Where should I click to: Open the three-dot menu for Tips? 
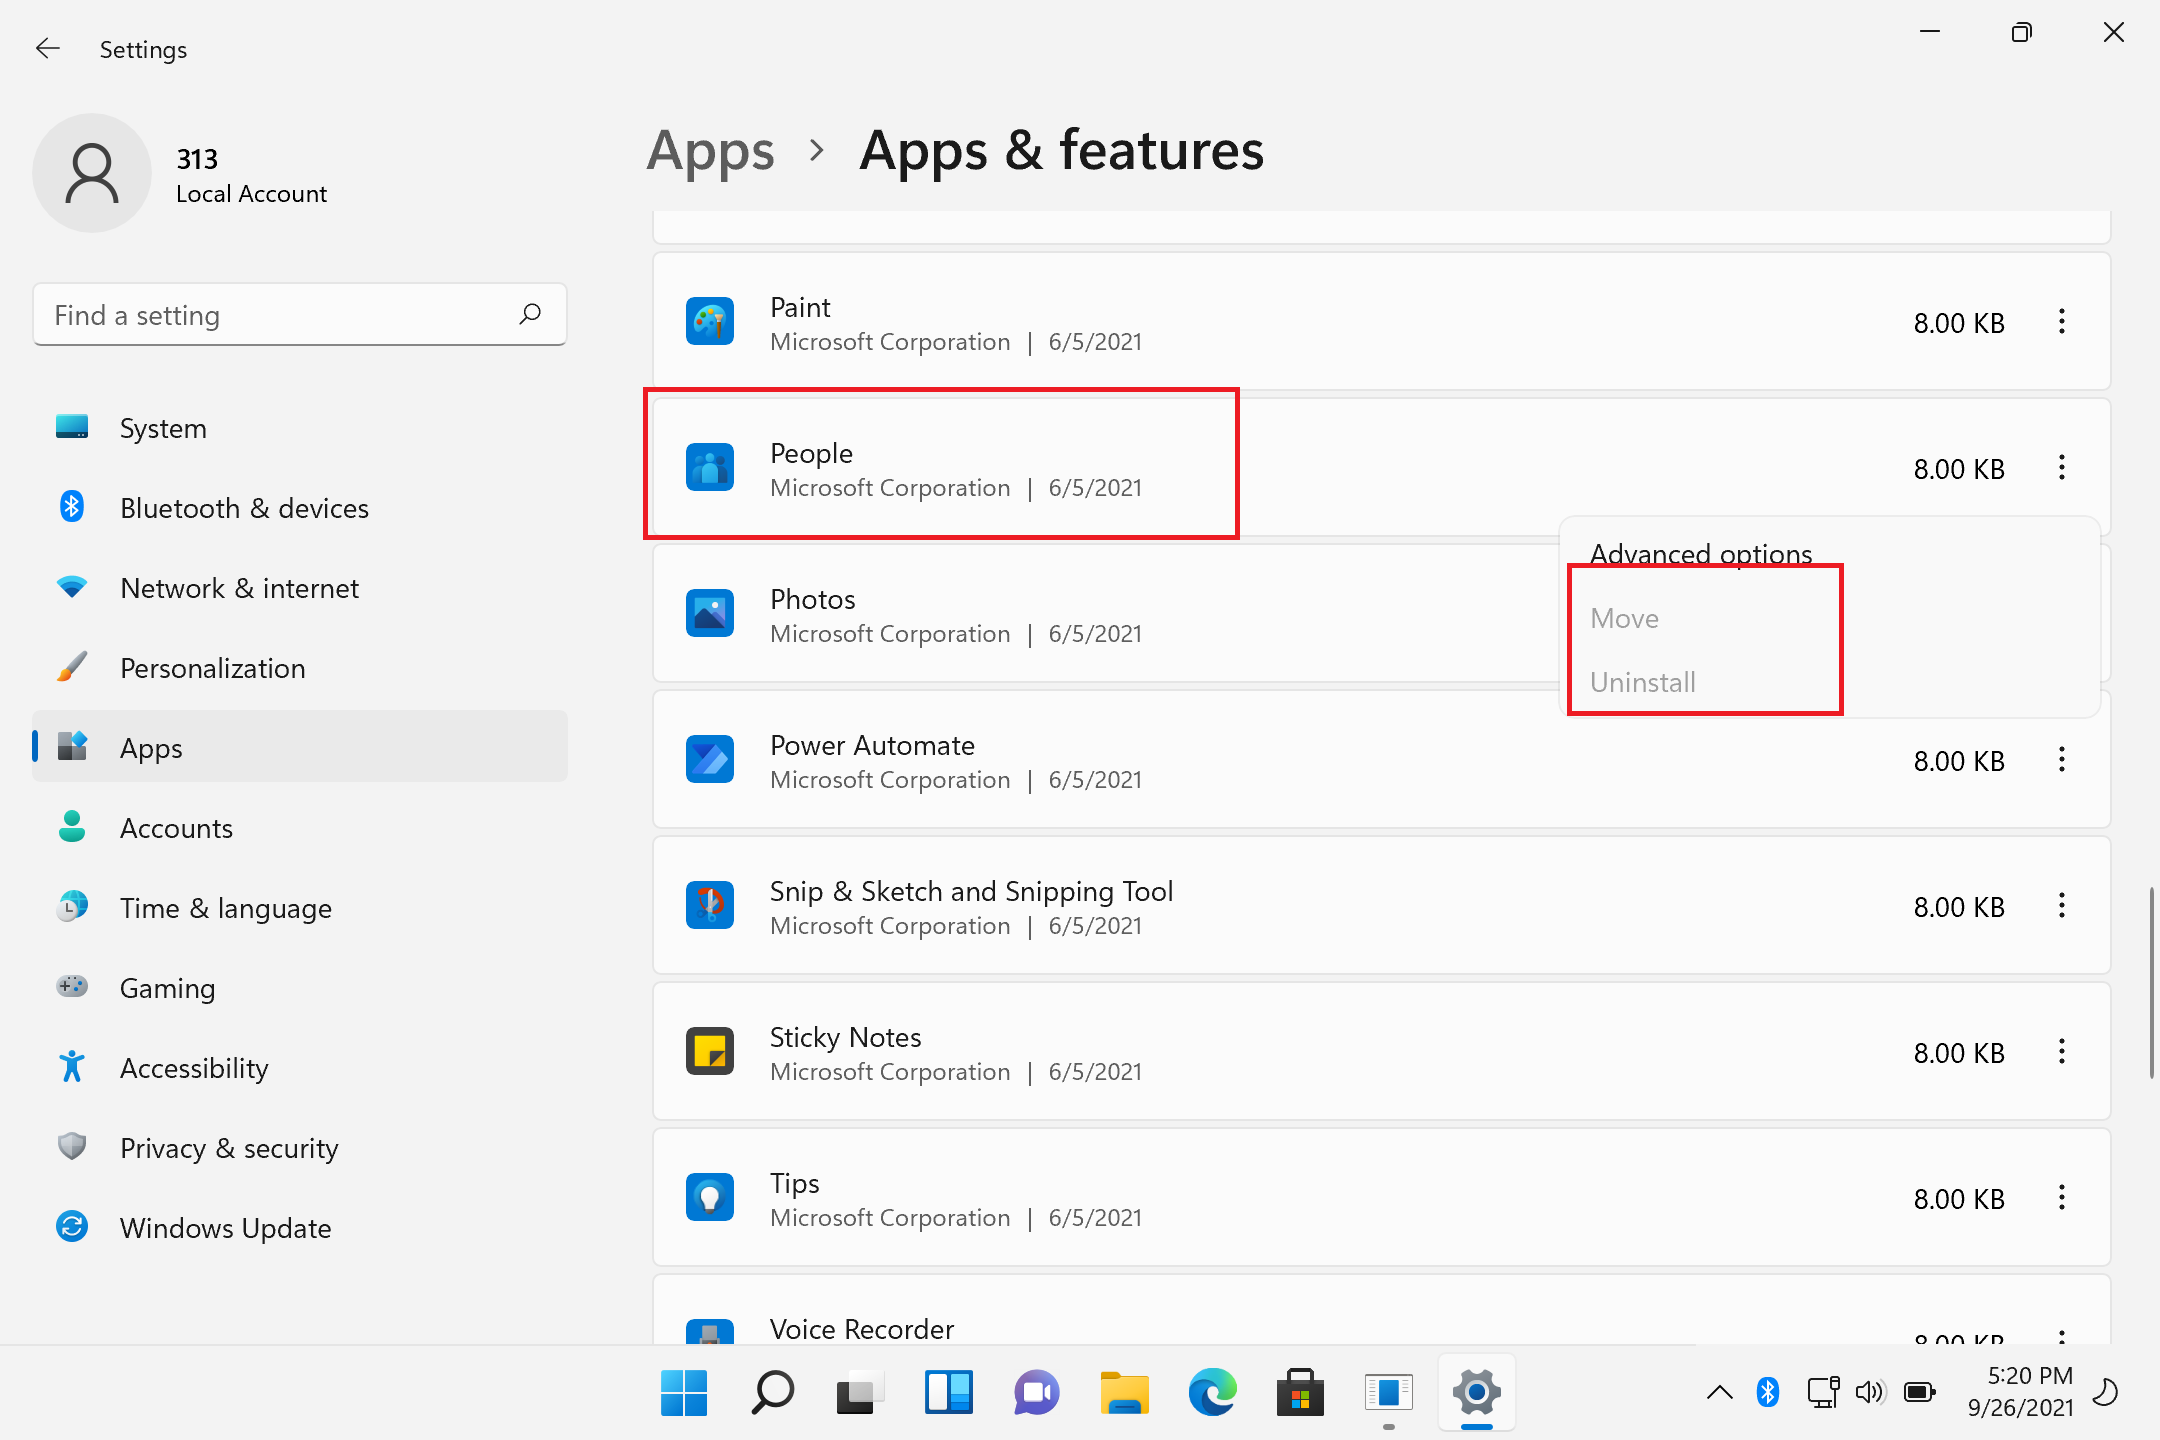point(2062,1198)
